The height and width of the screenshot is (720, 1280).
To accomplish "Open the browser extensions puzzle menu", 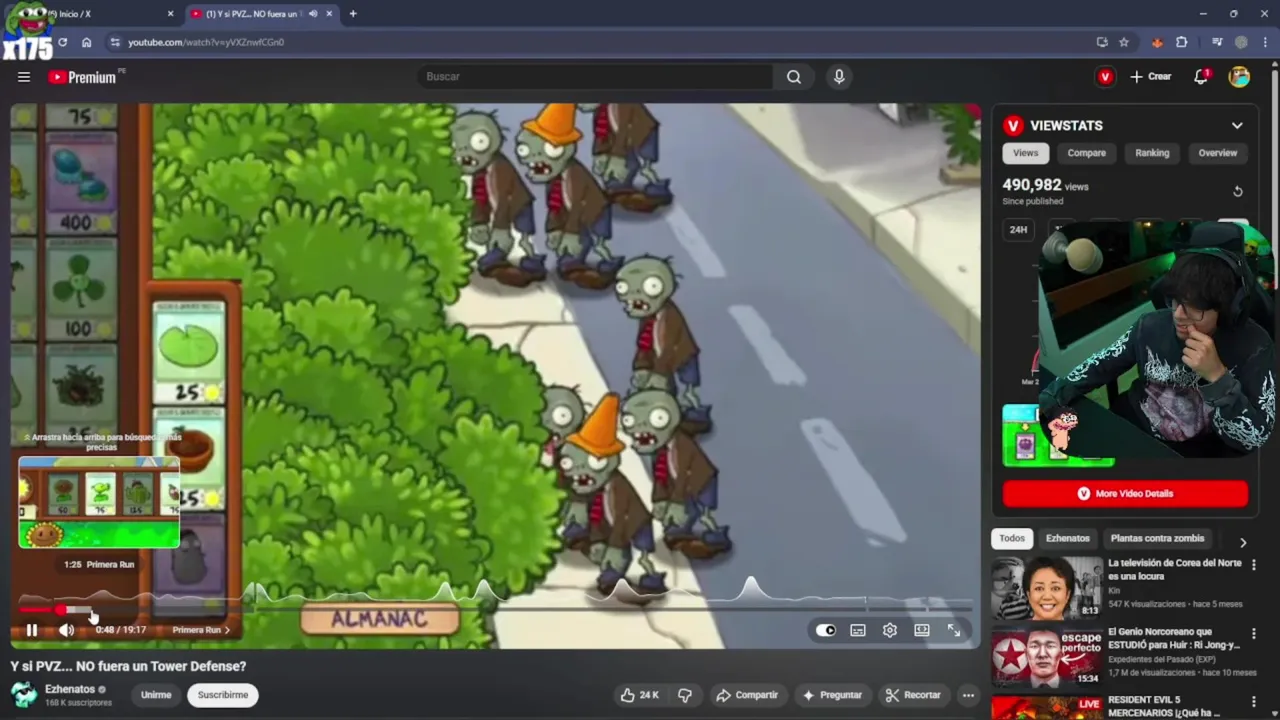I will [x=1182, y=42].
